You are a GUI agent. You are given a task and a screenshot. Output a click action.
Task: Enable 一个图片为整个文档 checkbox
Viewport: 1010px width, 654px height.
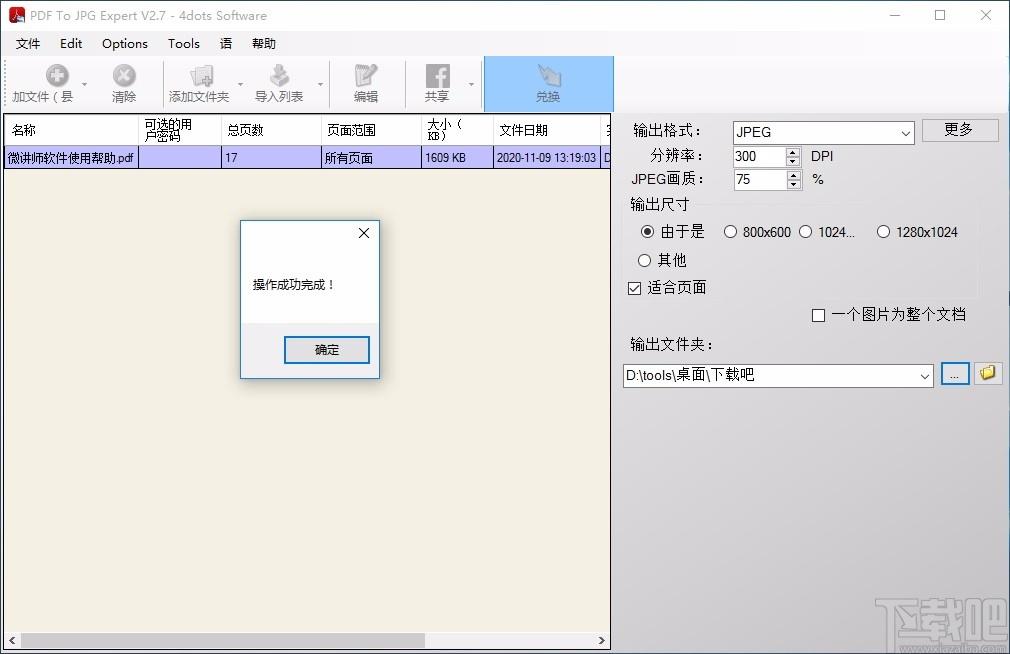(x=818, y=315)
